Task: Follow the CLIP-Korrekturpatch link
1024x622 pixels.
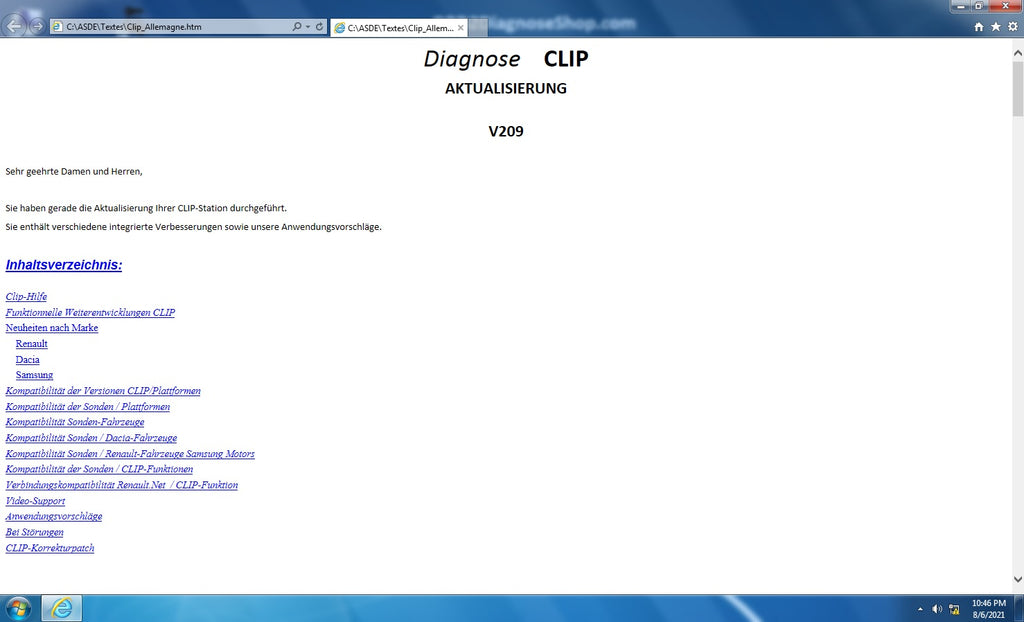Action: [x=50, y=548]
